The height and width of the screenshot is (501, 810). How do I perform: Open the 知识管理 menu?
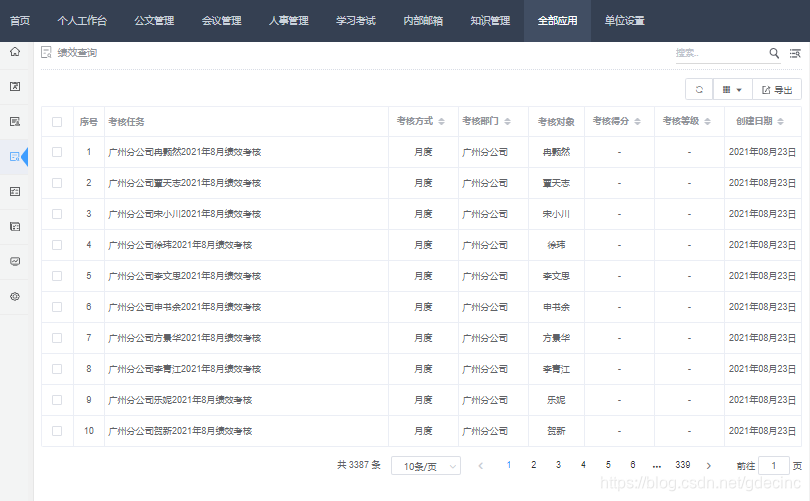490,21
